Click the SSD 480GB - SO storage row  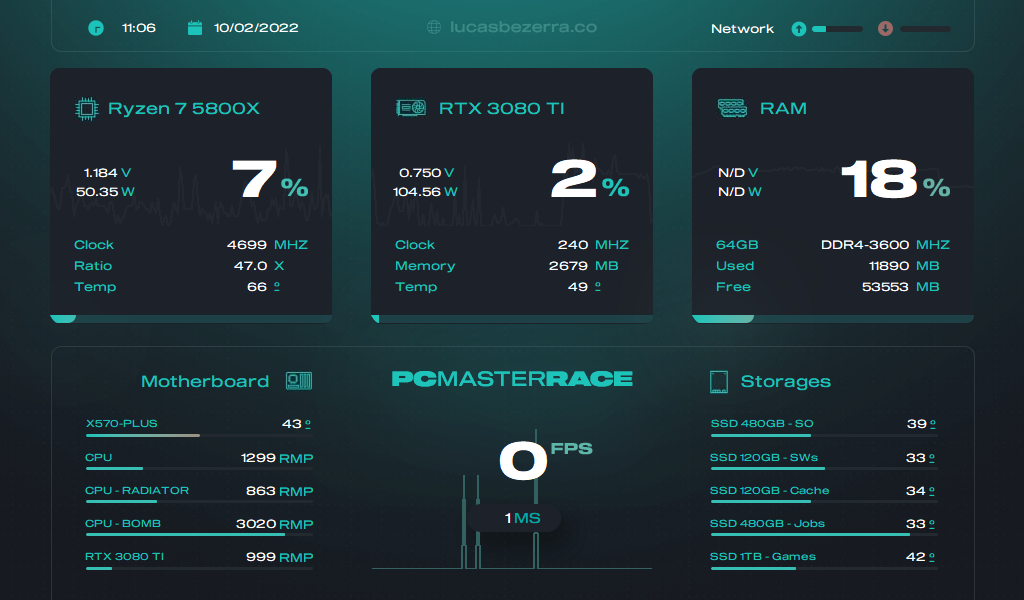pos(824,426)
